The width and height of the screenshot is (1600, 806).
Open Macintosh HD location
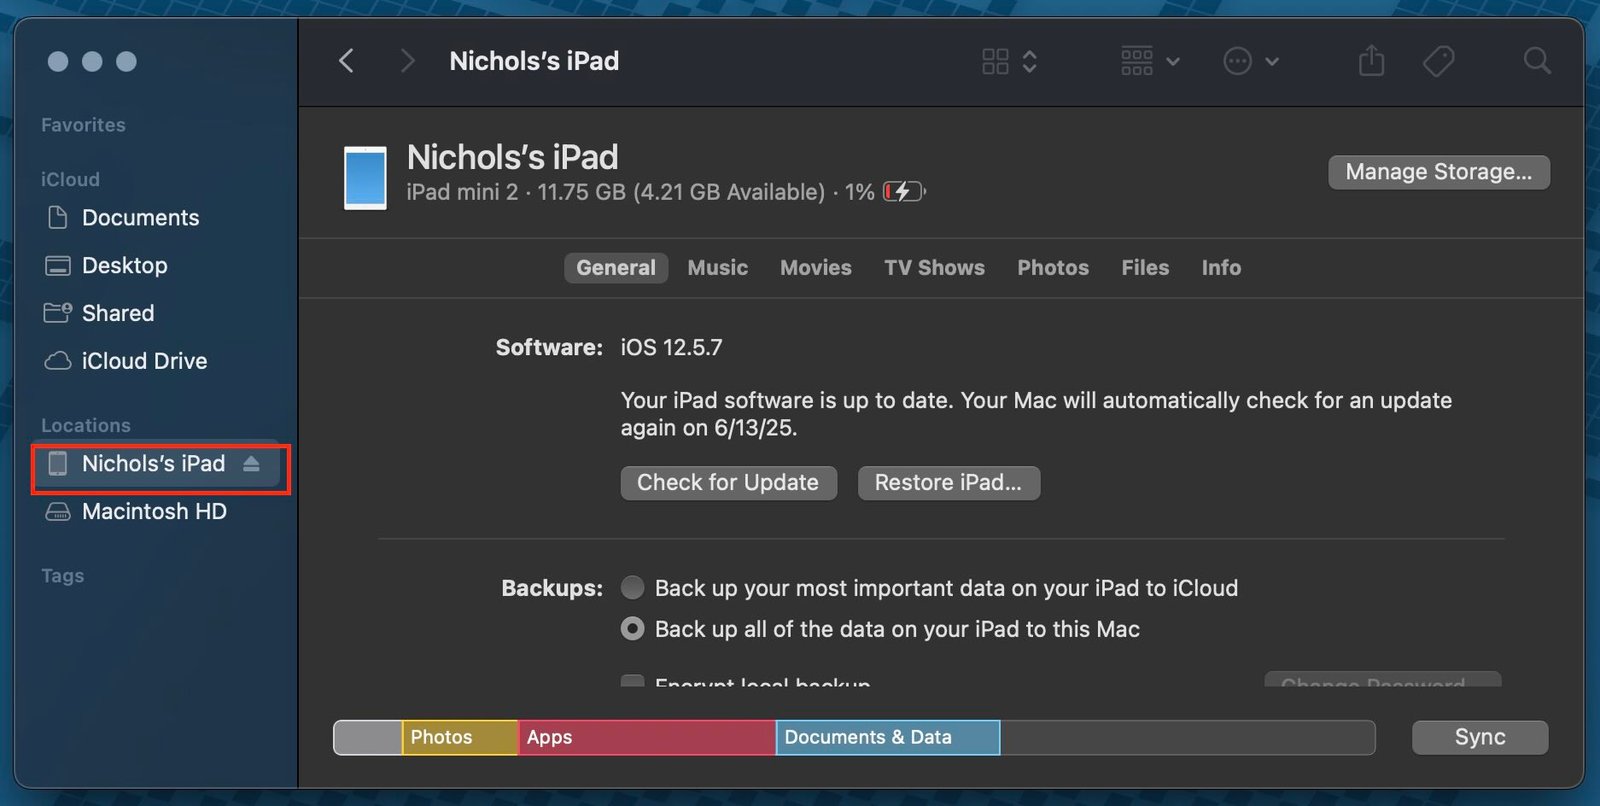click(x=154, y=512)
